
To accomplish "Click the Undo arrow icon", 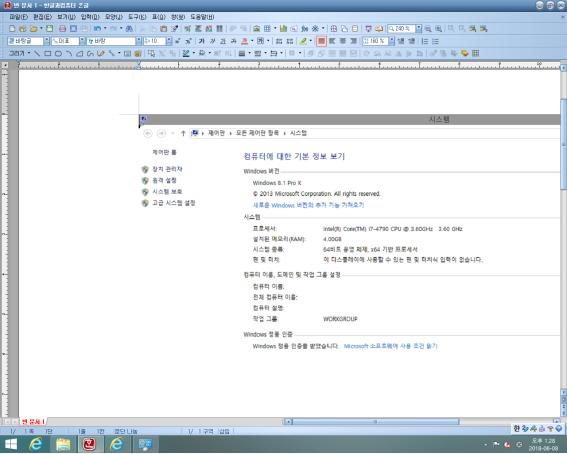I will [97, 29].
